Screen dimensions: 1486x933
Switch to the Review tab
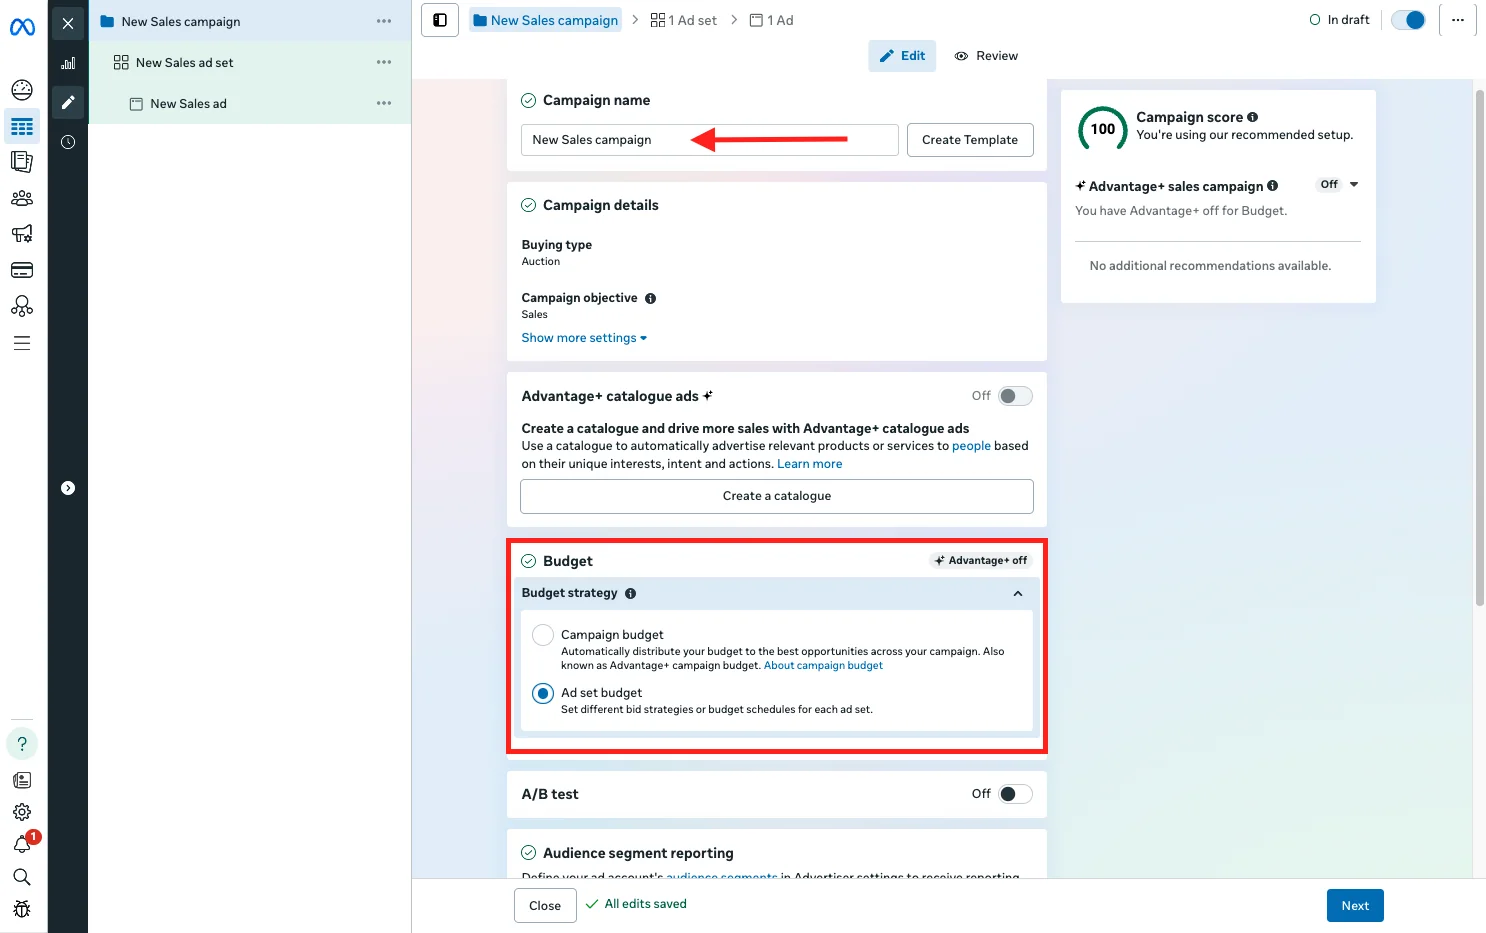[986, 56]
